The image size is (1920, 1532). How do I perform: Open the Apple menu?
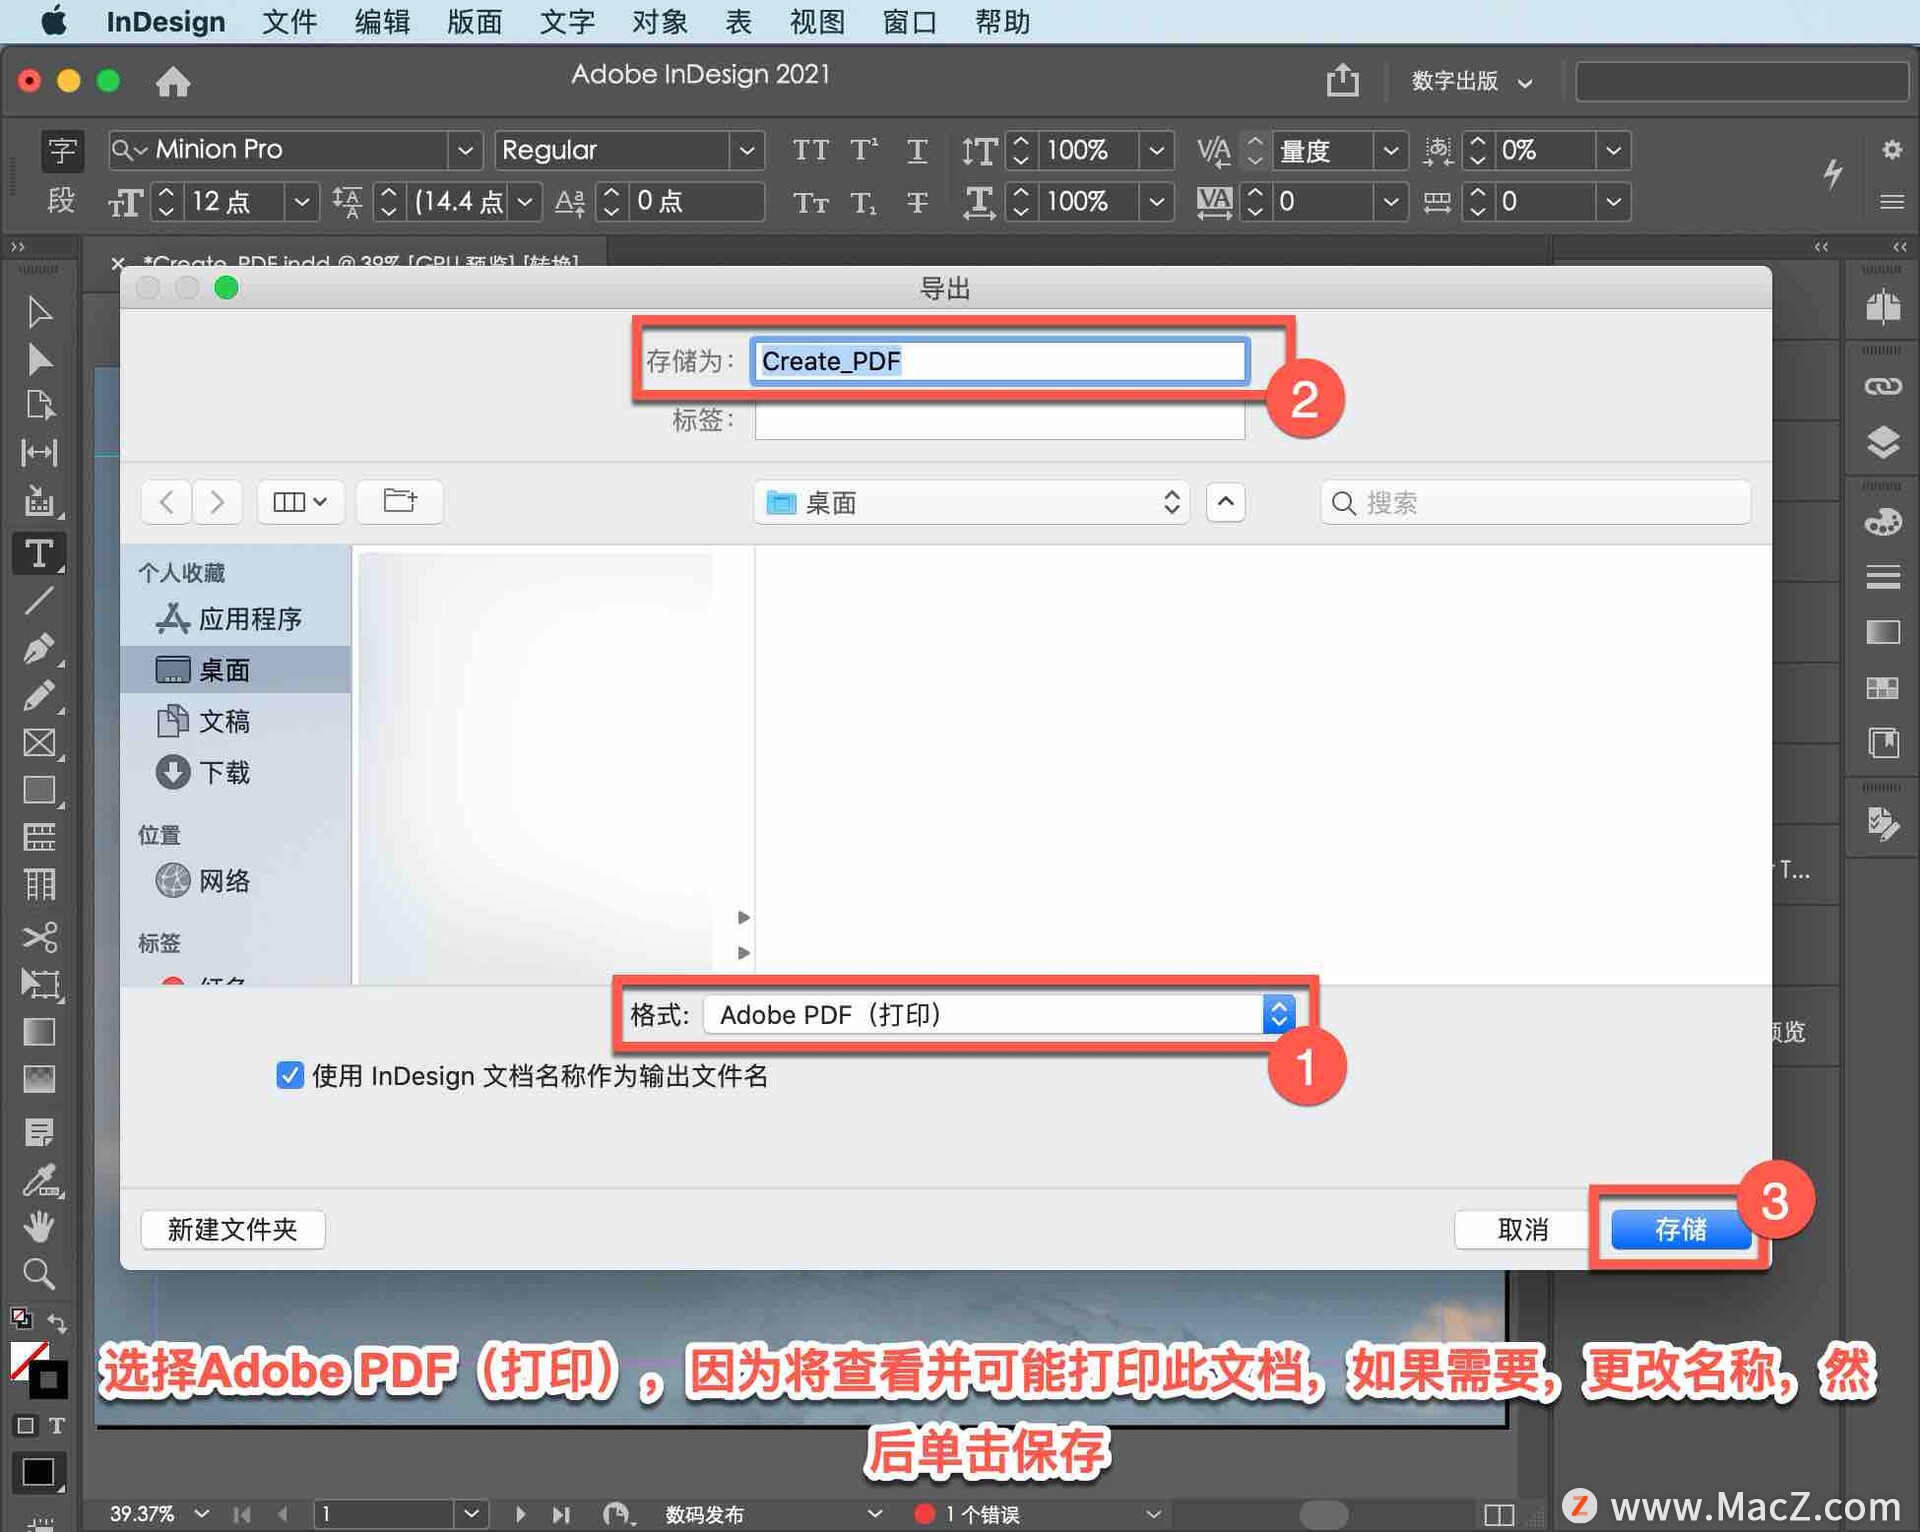[x=54, y=20]
